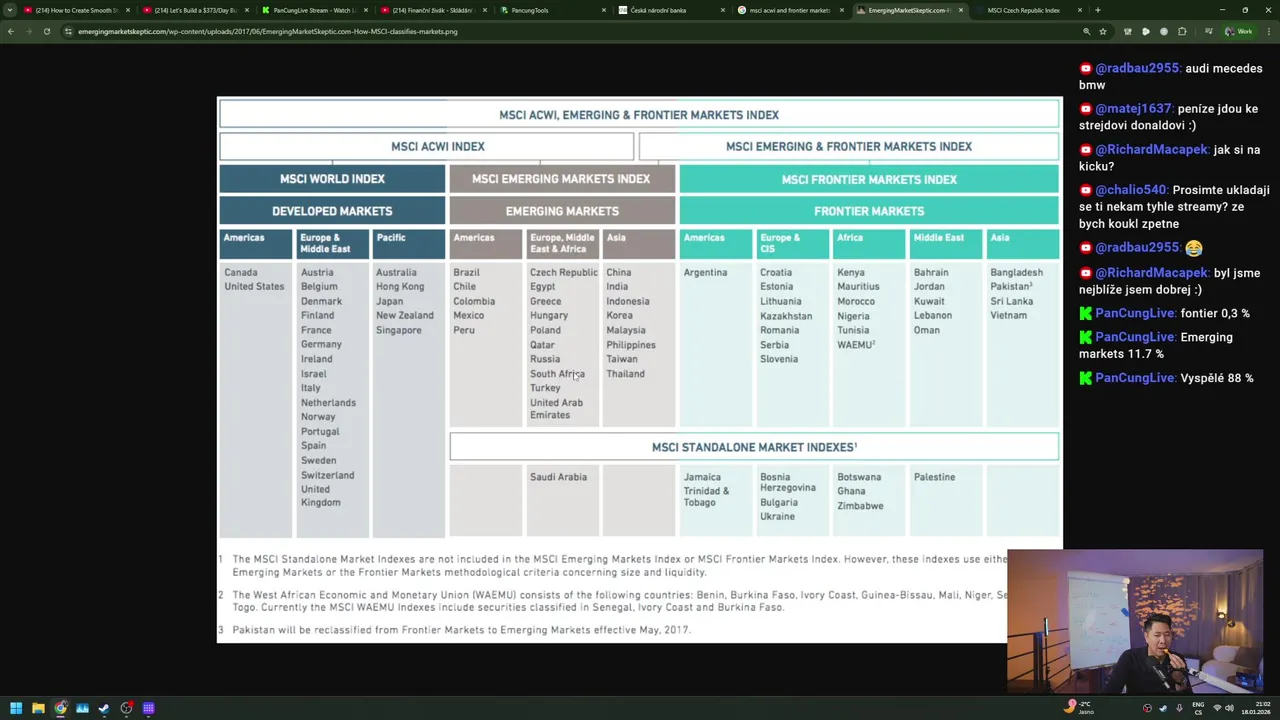Screen dimensions: 1280x720
Task: Click the @radbau2955 audi mecedes bmw message
Action: [x=1170, y=77]
